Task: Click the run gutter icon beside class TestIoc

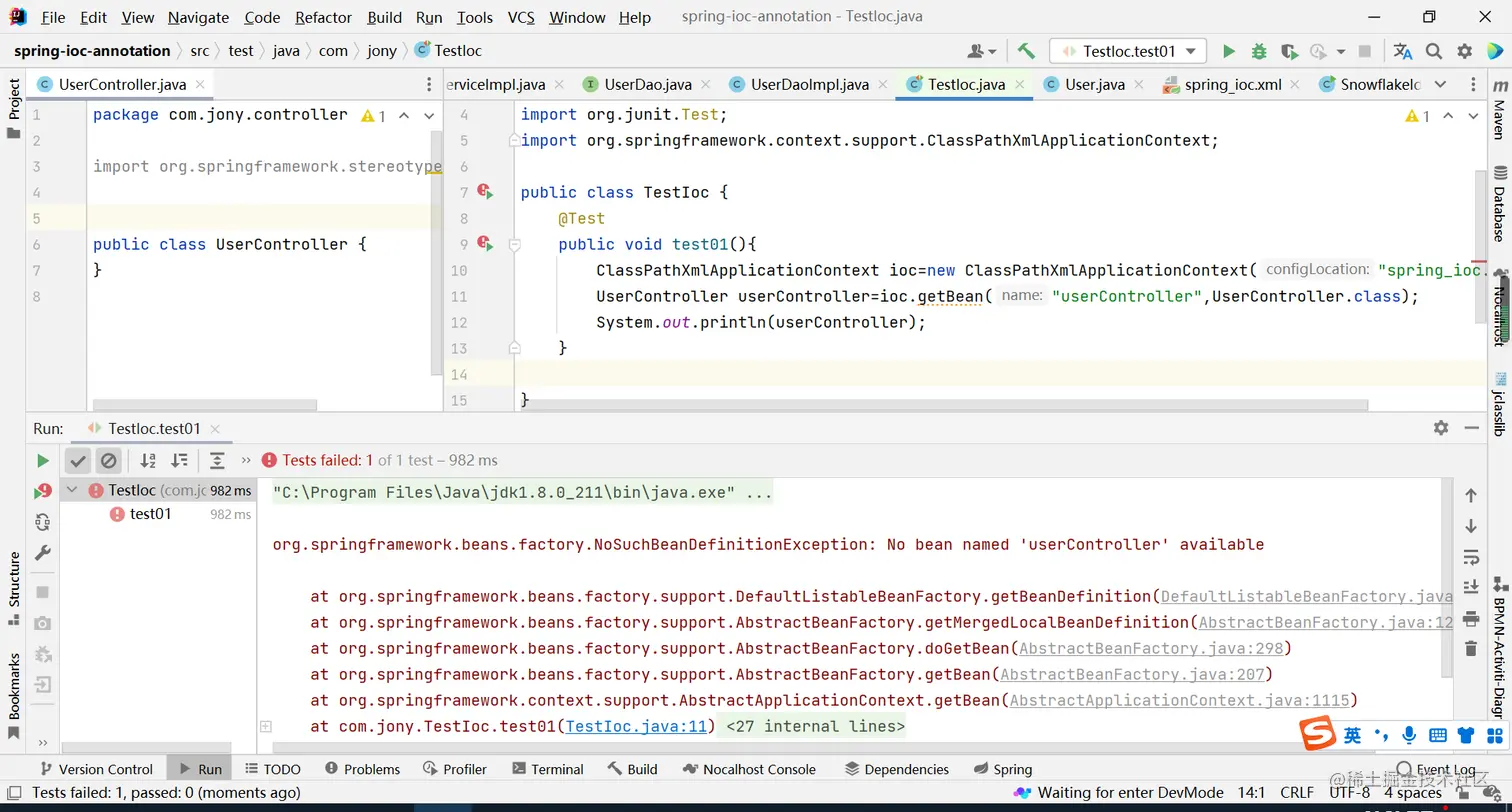Action: coord(486,191)
